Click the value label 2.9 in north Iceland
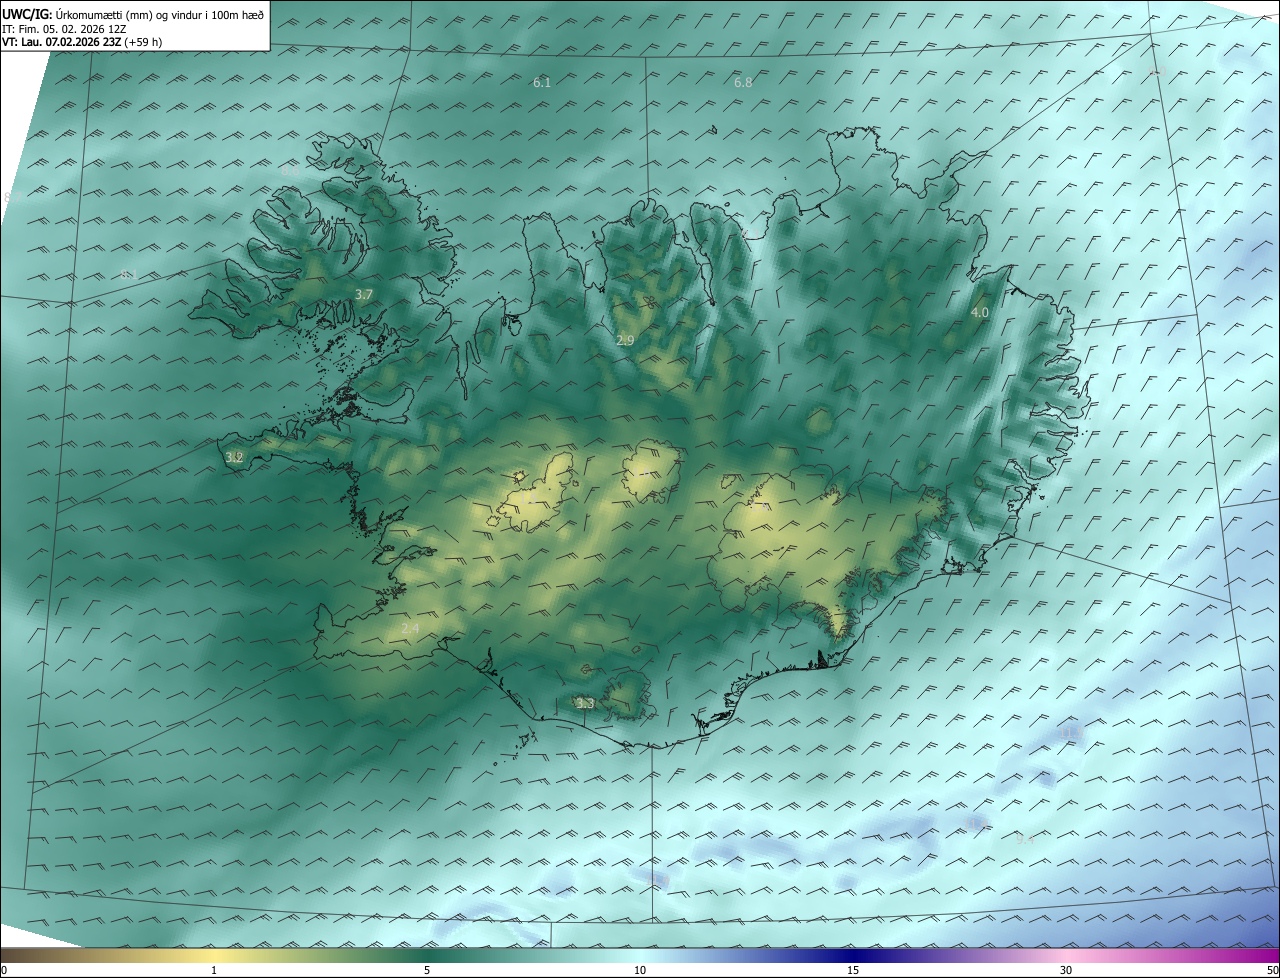 (x=625, y=341)
